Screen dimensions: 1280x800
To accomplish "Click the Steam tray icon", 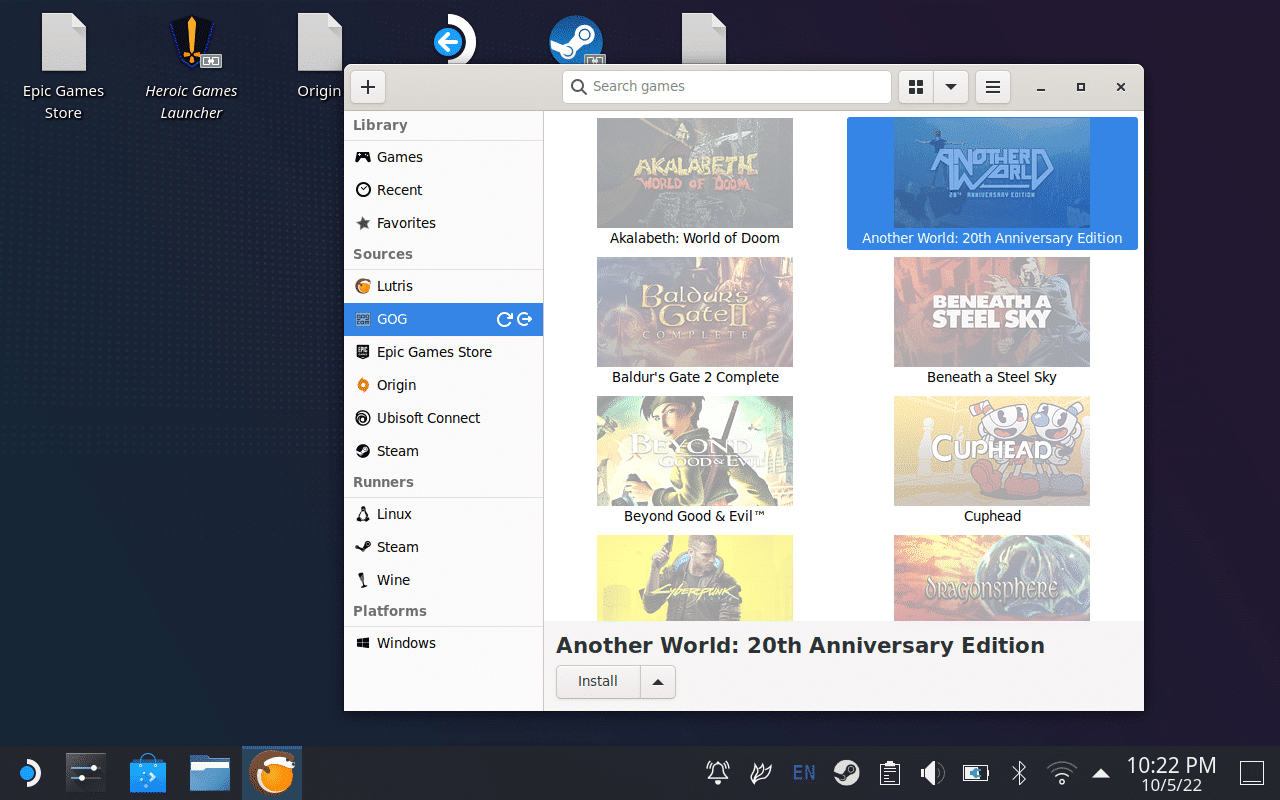I will click(847, 772).
